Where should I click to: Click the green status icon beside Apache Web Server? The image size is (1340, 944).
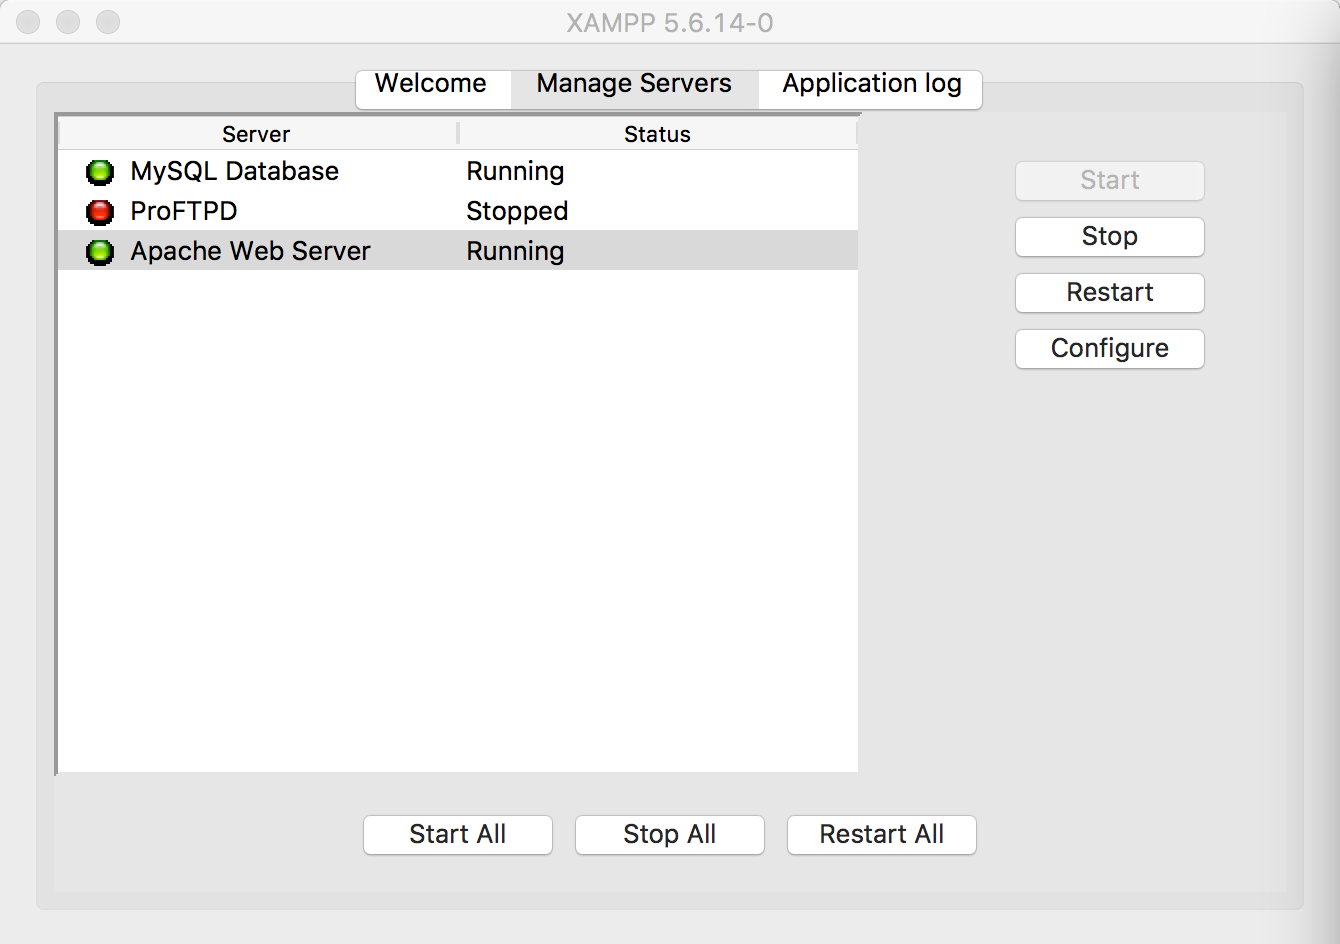[x=100, y=252]
